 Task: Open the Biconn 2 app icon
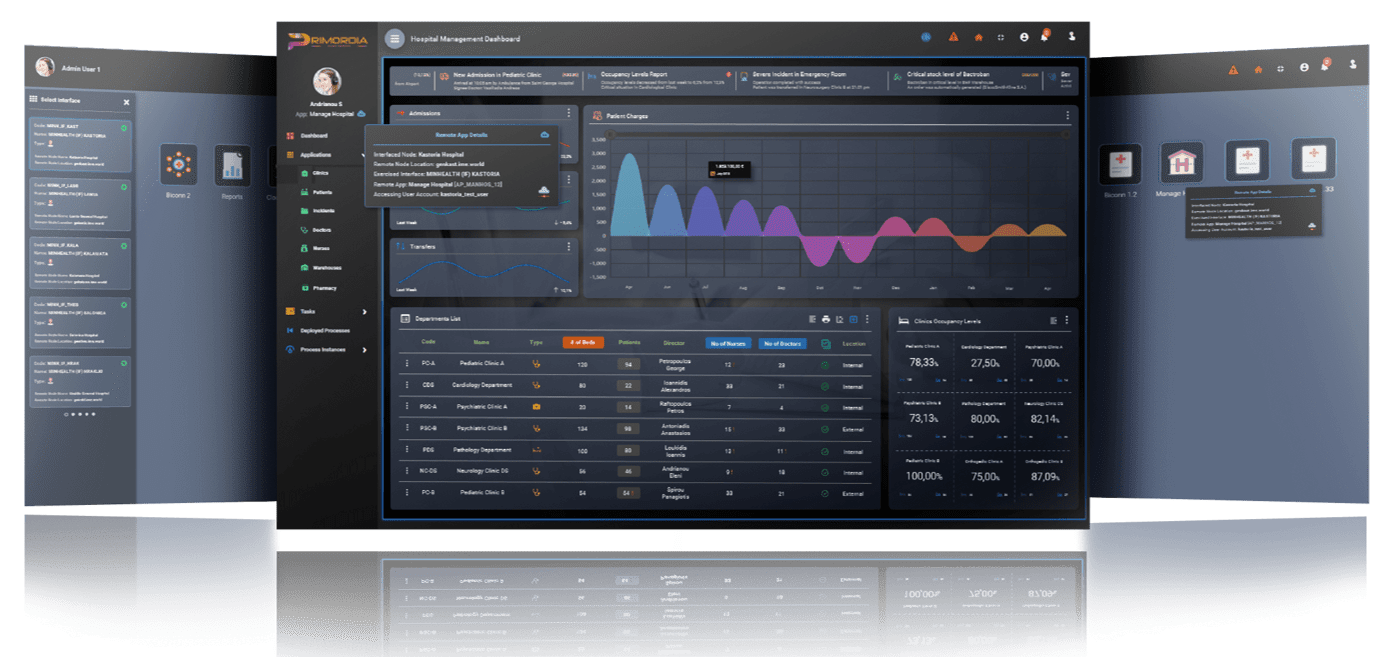pos(180,164)
